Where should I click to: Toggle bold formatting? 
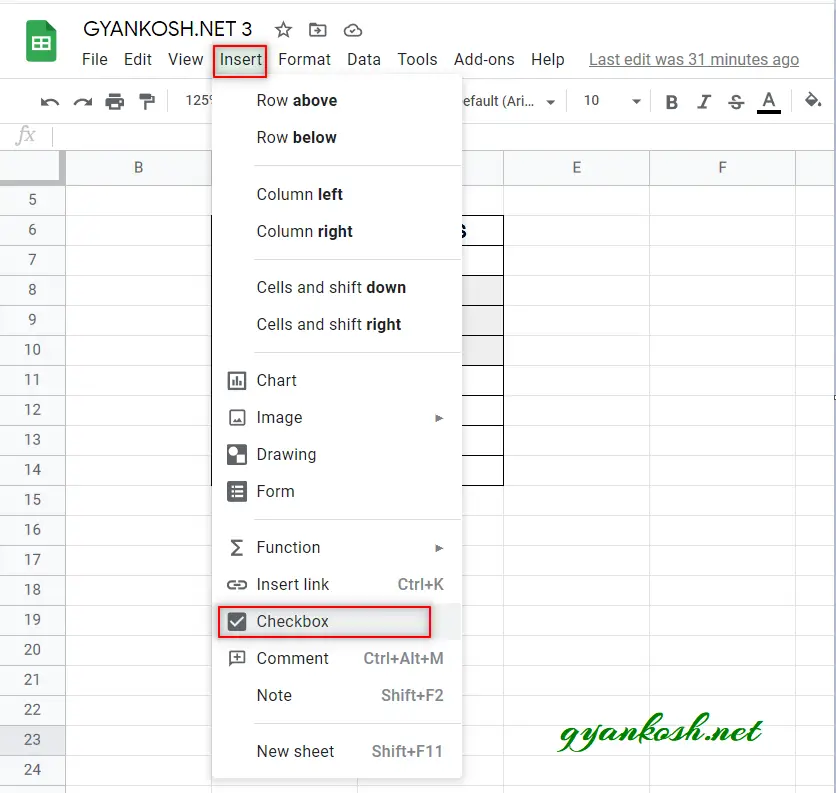point(672,101)
